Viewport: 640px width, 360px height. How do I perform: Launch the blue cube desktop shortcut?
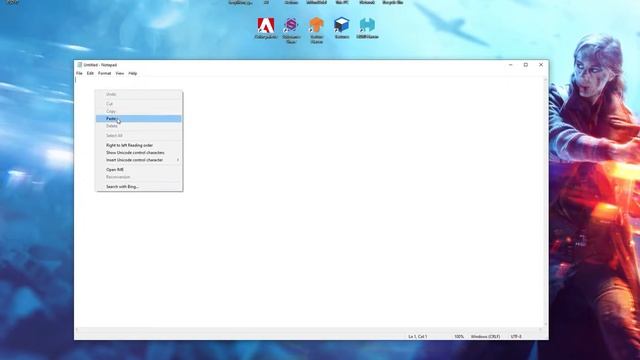[342, 28]
